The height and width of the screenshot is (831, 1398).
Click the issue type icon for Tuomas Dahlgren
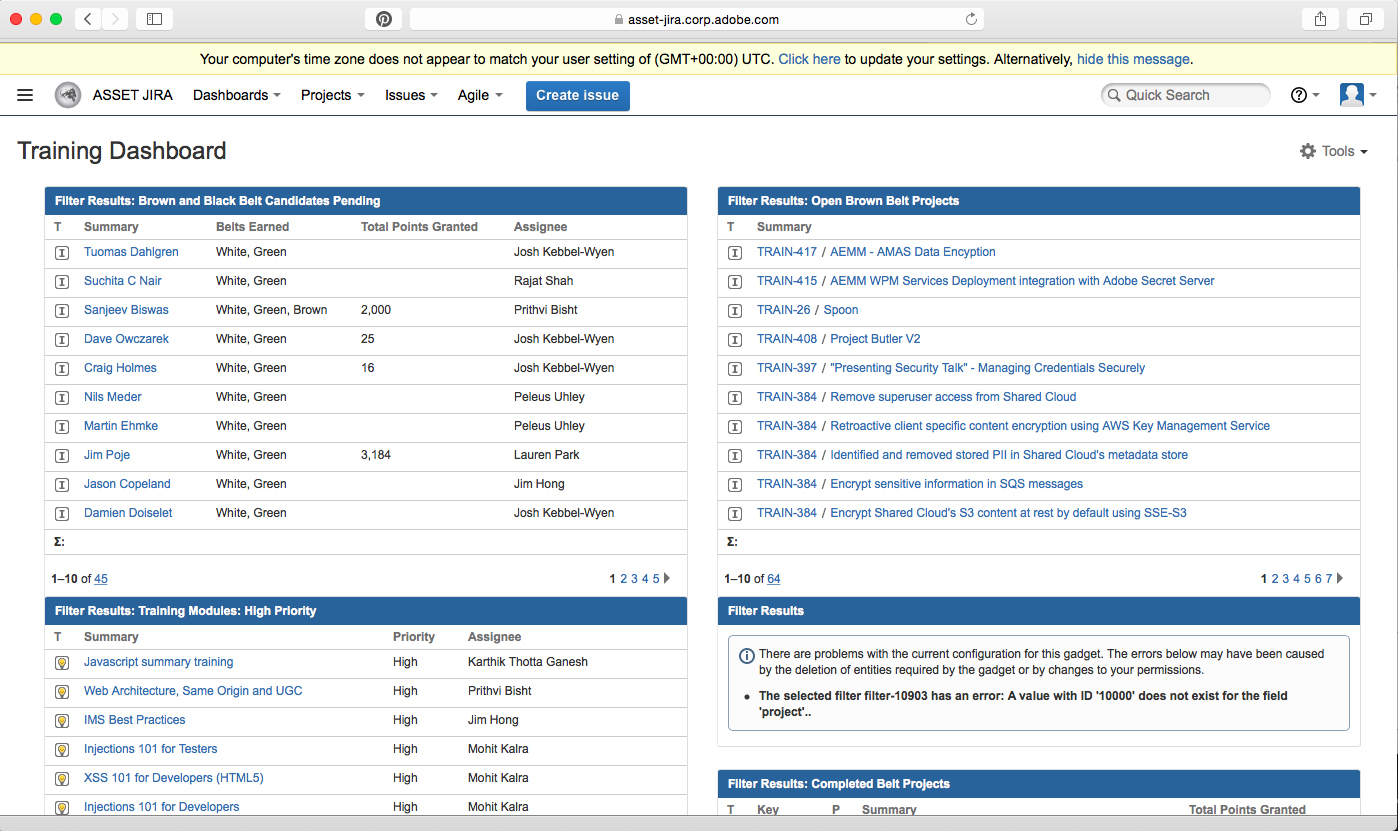click(61, 253)
